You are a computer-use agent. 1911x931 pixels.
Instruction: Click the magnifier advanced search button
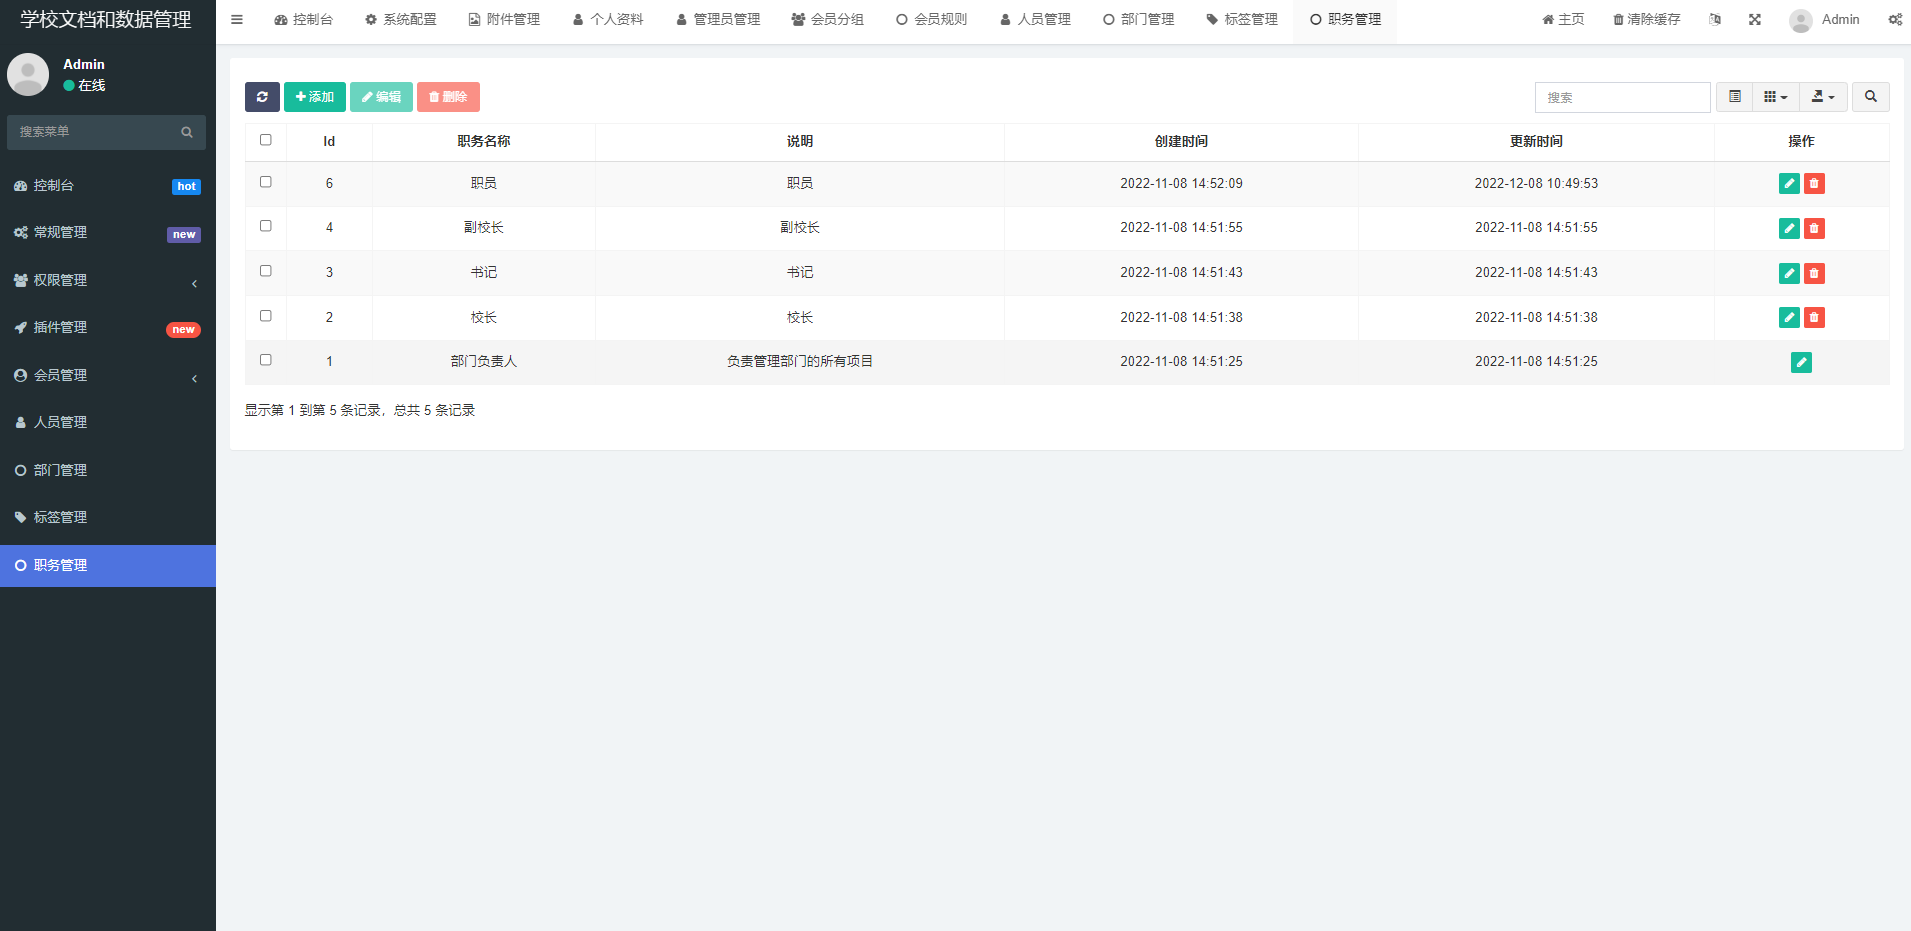[x=1870, y=97]
